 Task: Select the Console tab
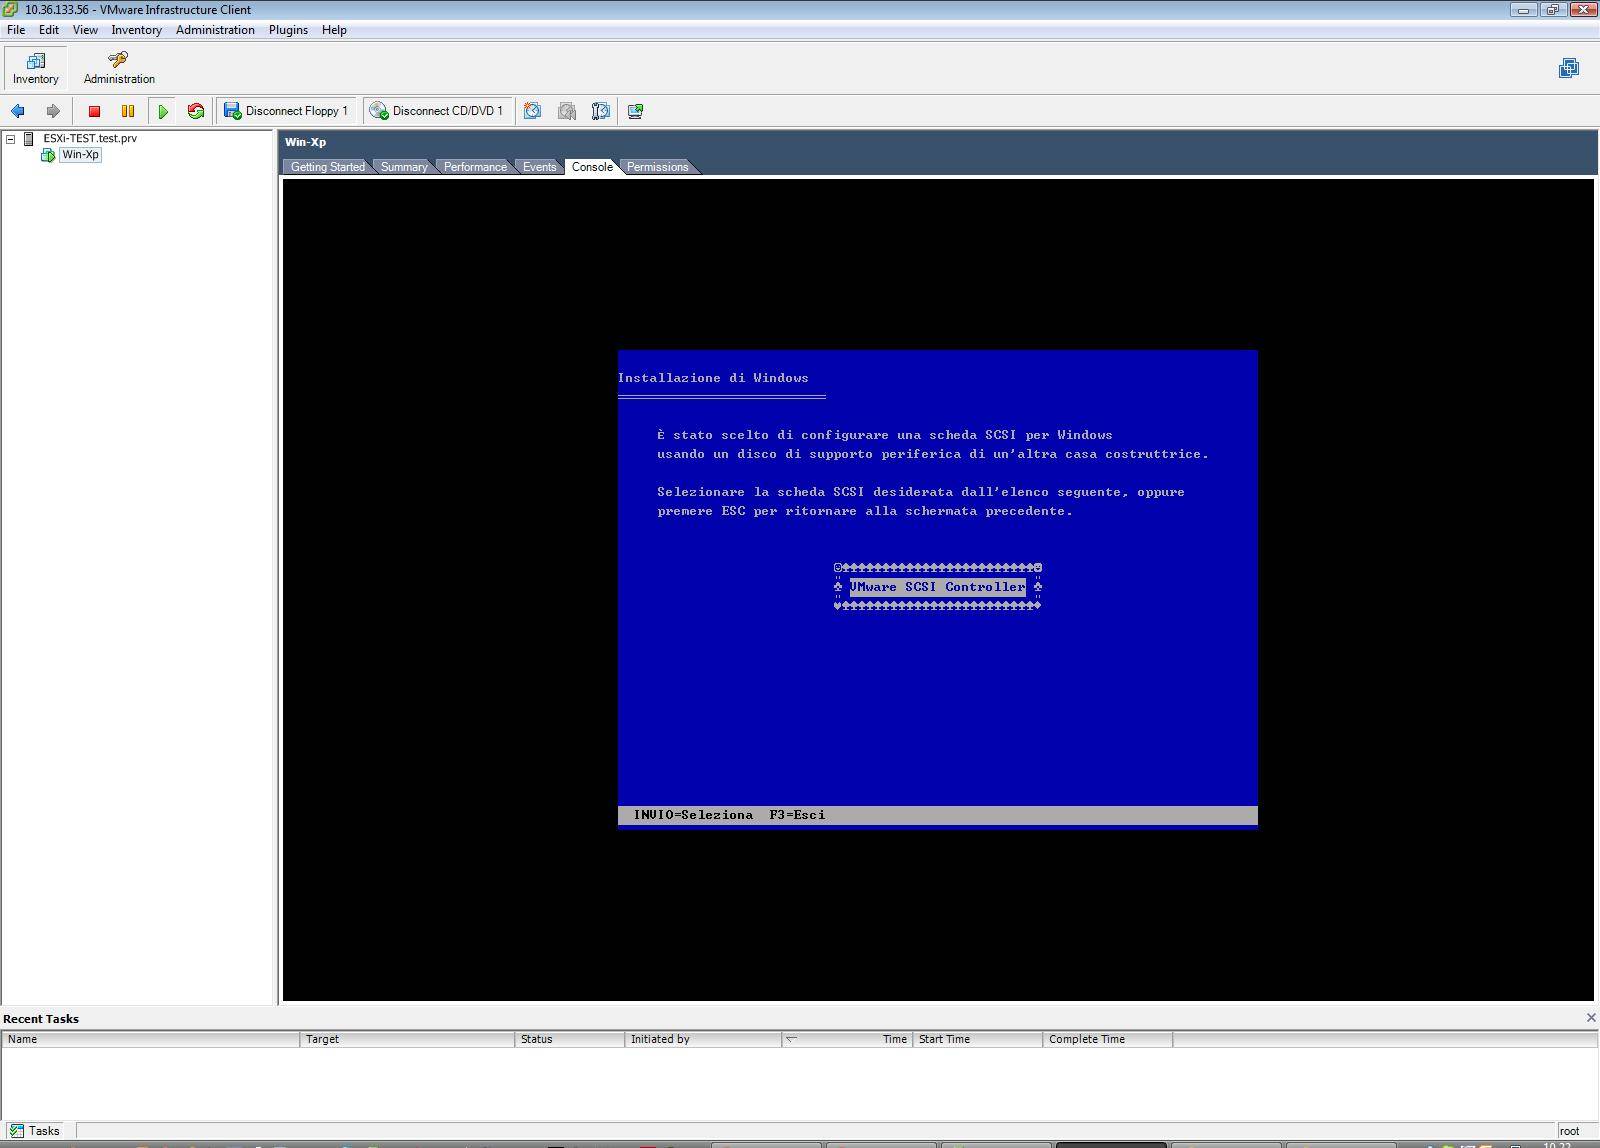592,167
